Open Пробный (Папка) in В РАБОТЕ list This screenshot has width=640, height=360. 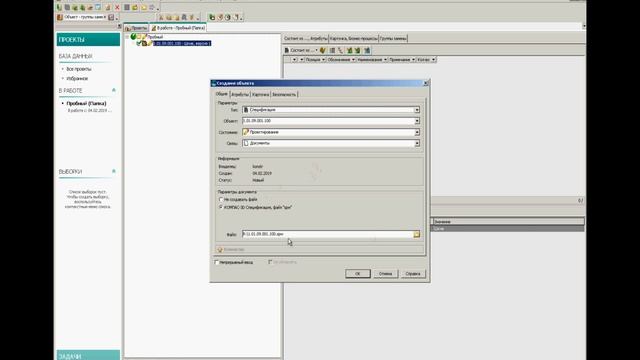[86, 104]
